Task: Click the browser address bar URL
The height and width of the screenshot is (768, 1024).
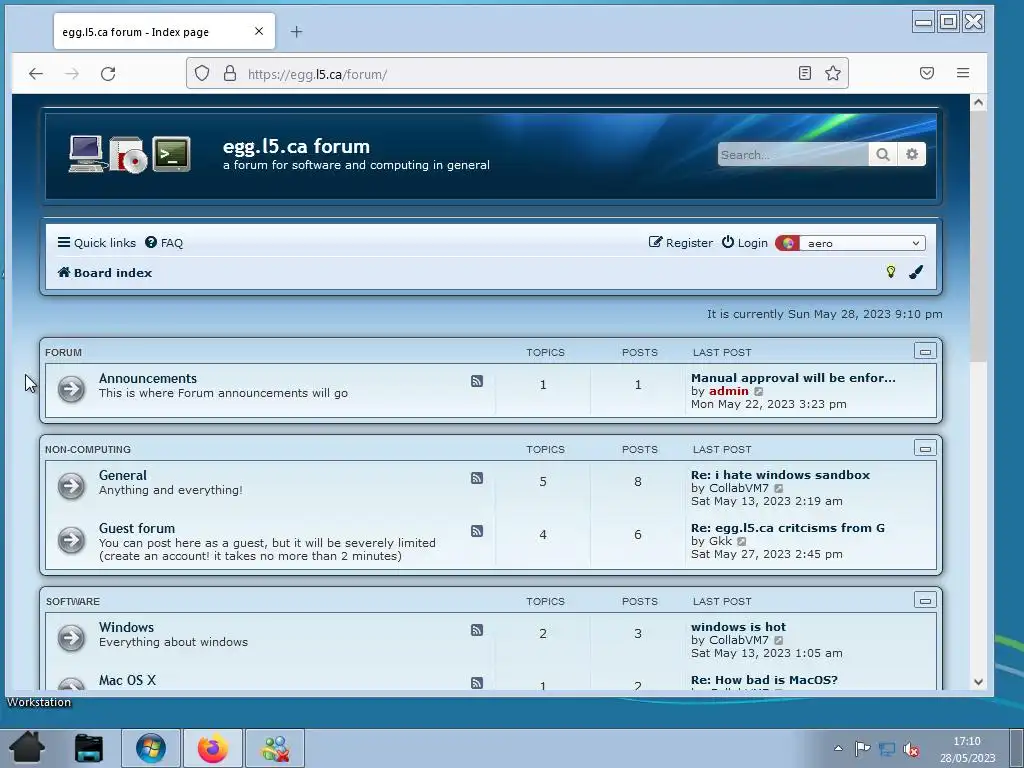Action: 516,74
